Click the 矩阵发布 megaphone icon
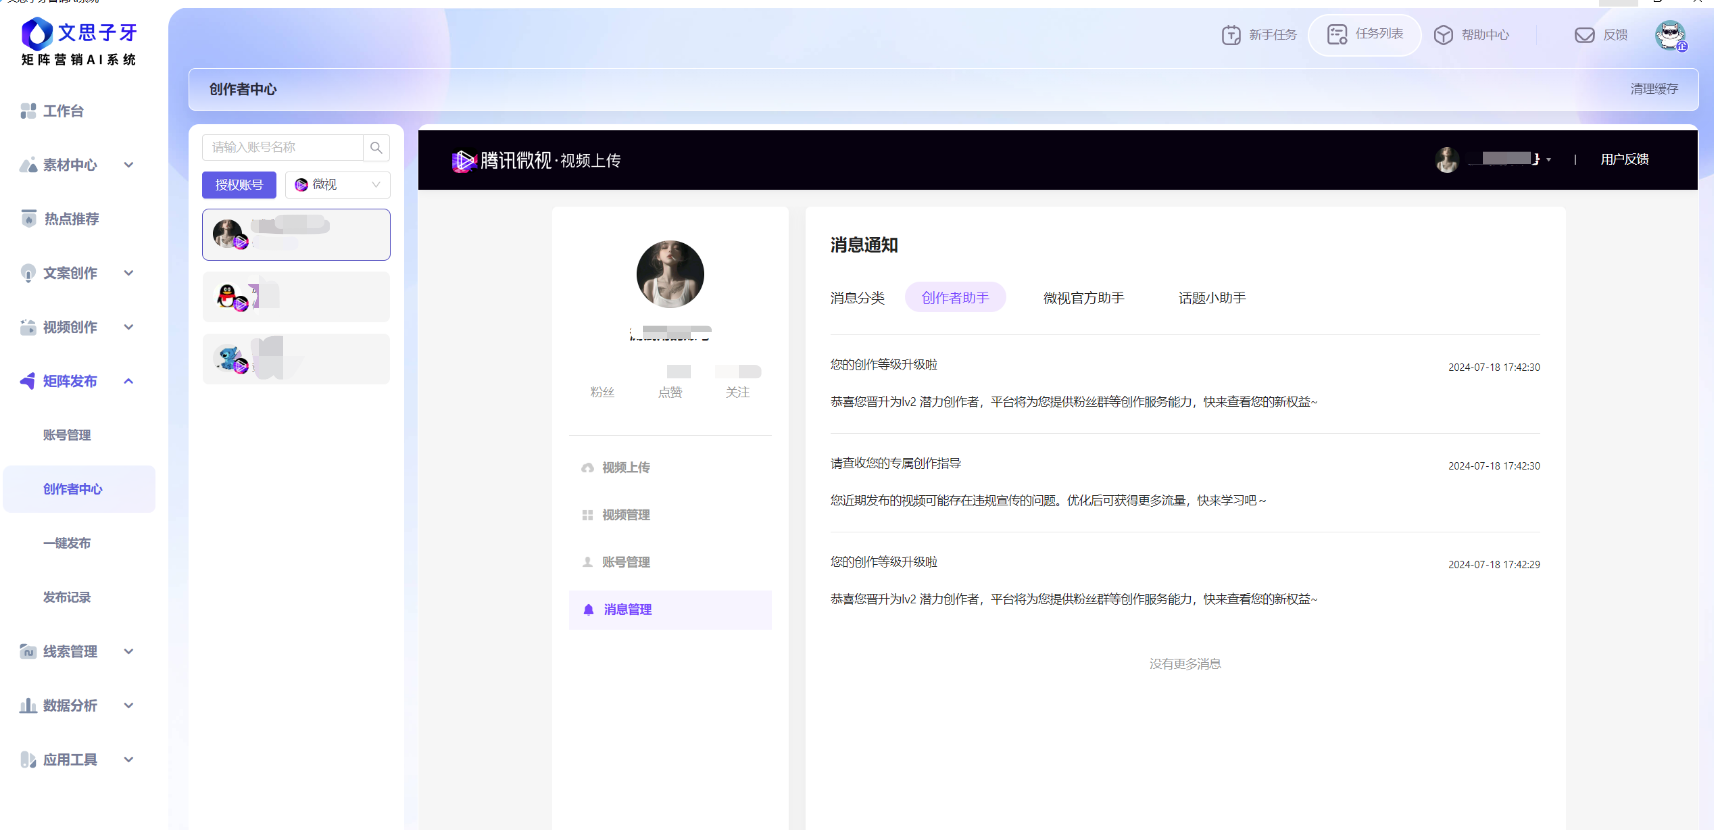Screen dimensions: 1714x830 pyautogui.click(x=28, y=381)
